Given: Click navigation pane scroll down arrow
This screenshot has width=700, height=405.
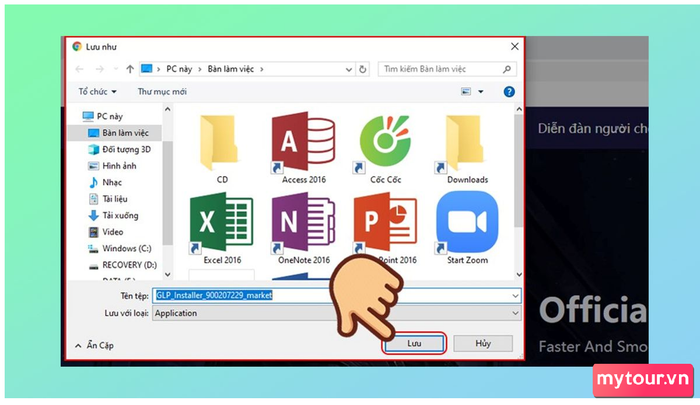Looking at the screenshot, I should 167,275.
